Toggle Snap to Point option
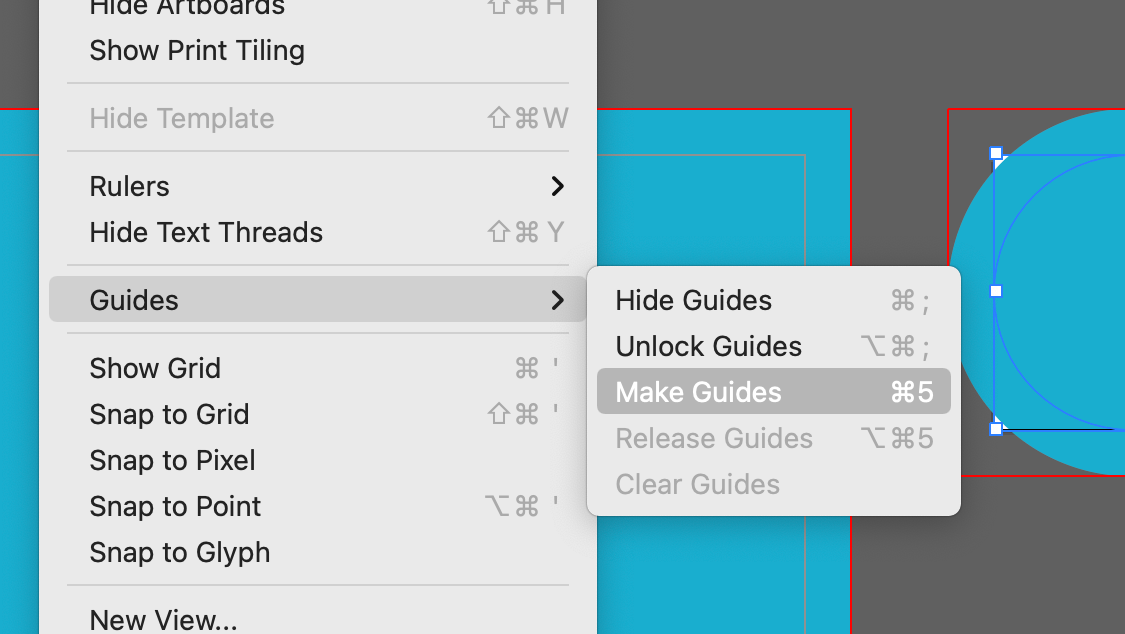The image size is (1125, 634). [317, 506]
